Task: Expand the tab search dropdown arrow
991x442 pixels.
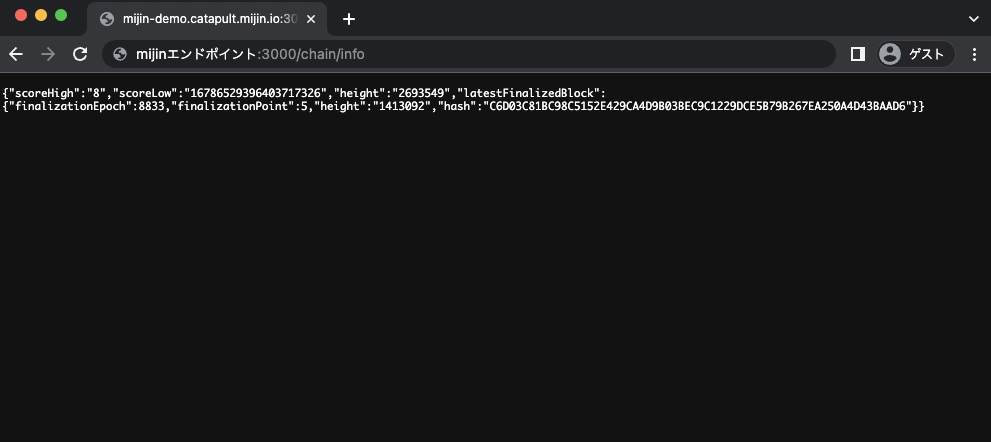Action: tap(974, 19)
